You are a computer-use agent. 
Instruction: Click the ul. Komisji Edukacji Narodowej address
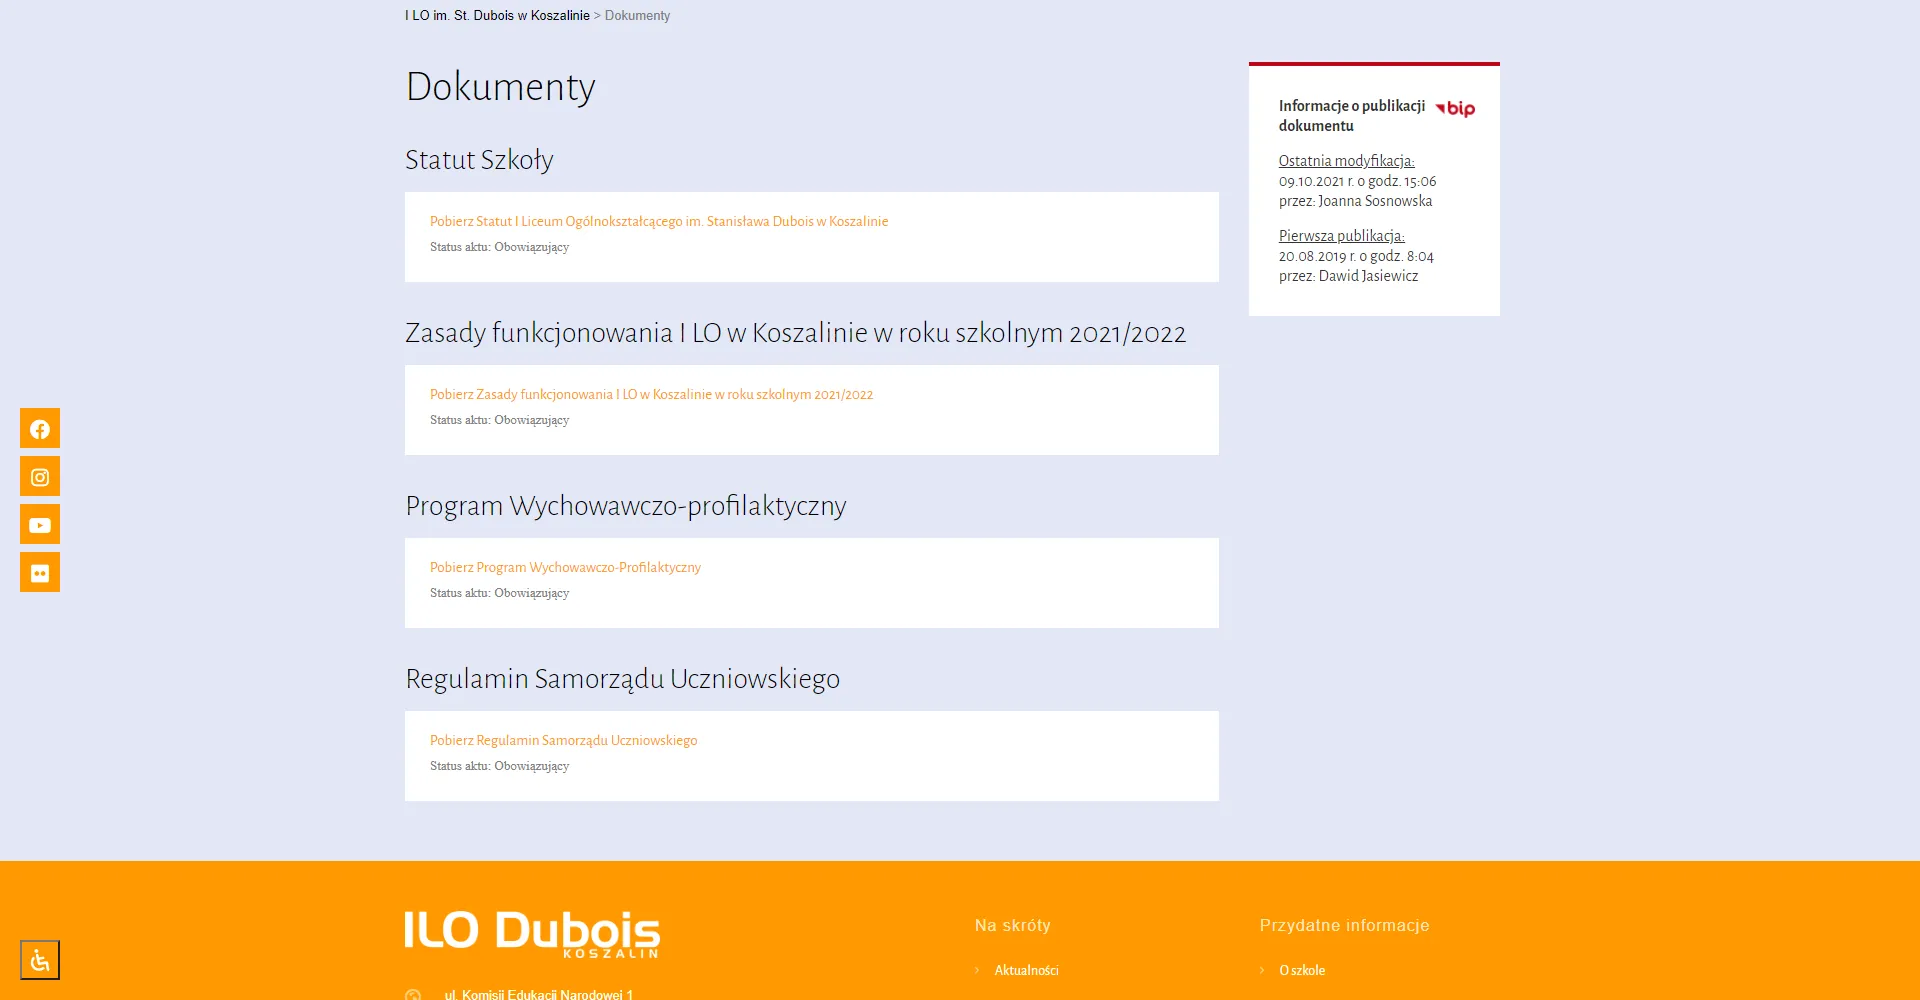point(538,994)
